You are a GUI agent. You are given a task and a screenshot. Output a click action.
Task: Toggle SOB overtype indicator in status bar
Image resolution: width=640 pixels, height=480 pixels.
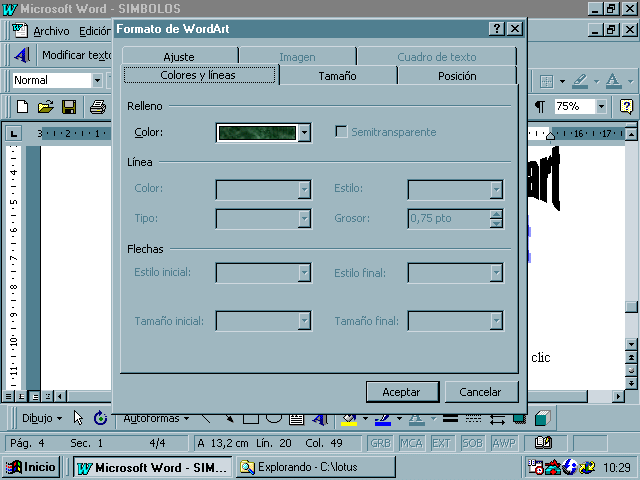[472, 443]
